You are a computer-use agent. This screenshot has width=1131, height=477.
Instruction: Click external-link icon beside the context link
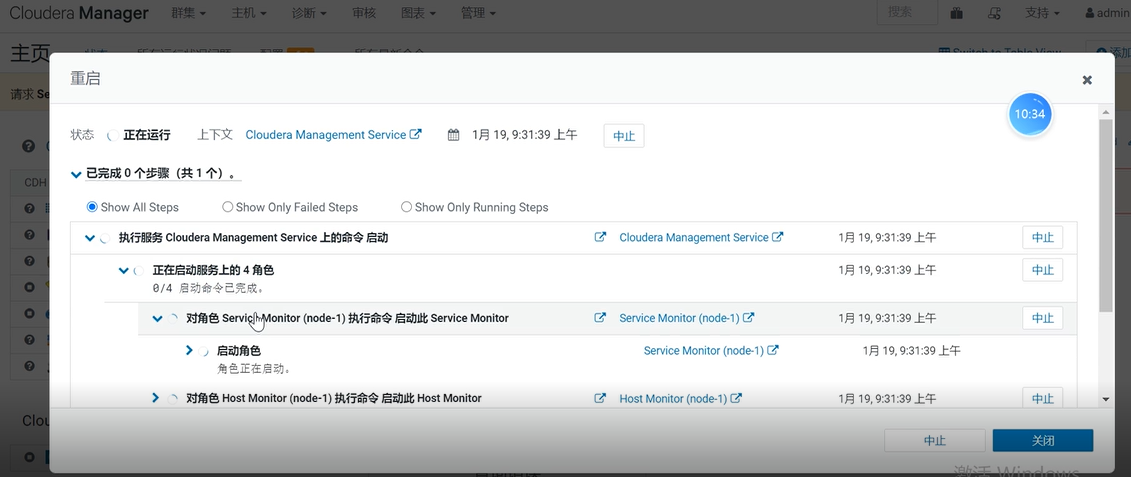coord(415,134)
